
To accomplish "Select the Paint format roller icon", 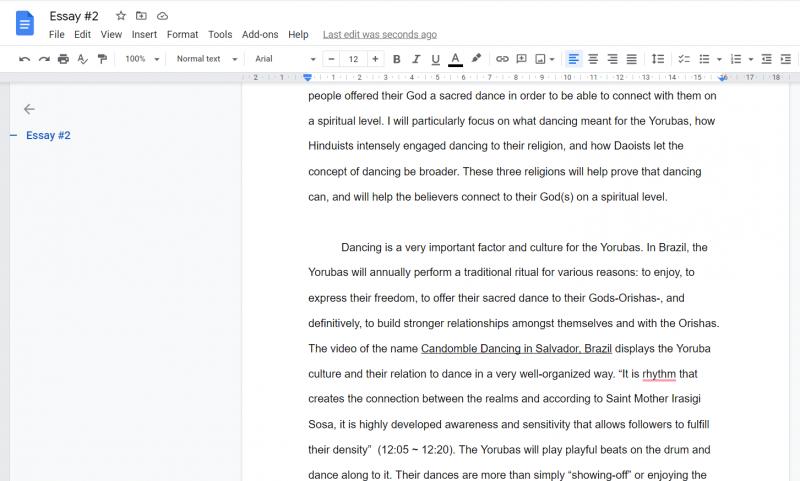I will [103, 59].
